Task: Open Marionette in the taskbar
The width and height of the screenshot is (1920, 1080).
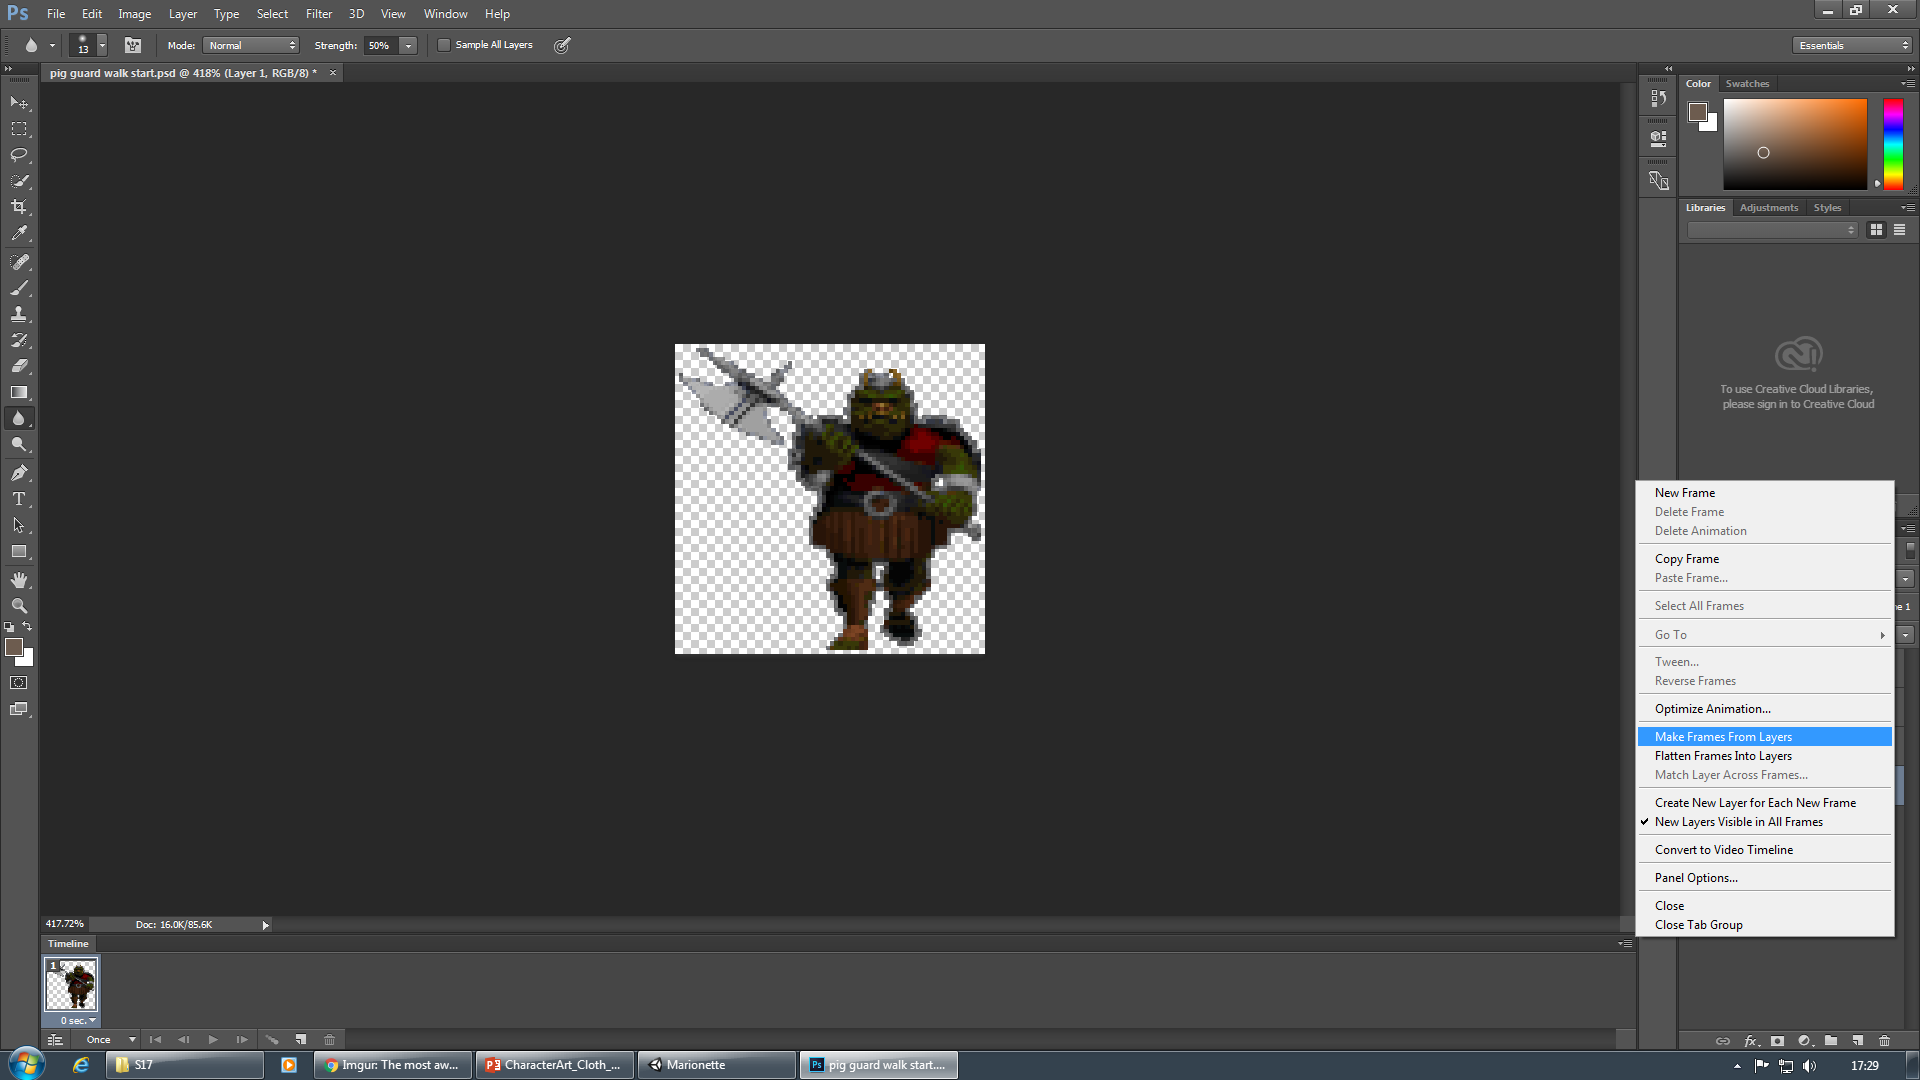Action: coord(717,1065)
